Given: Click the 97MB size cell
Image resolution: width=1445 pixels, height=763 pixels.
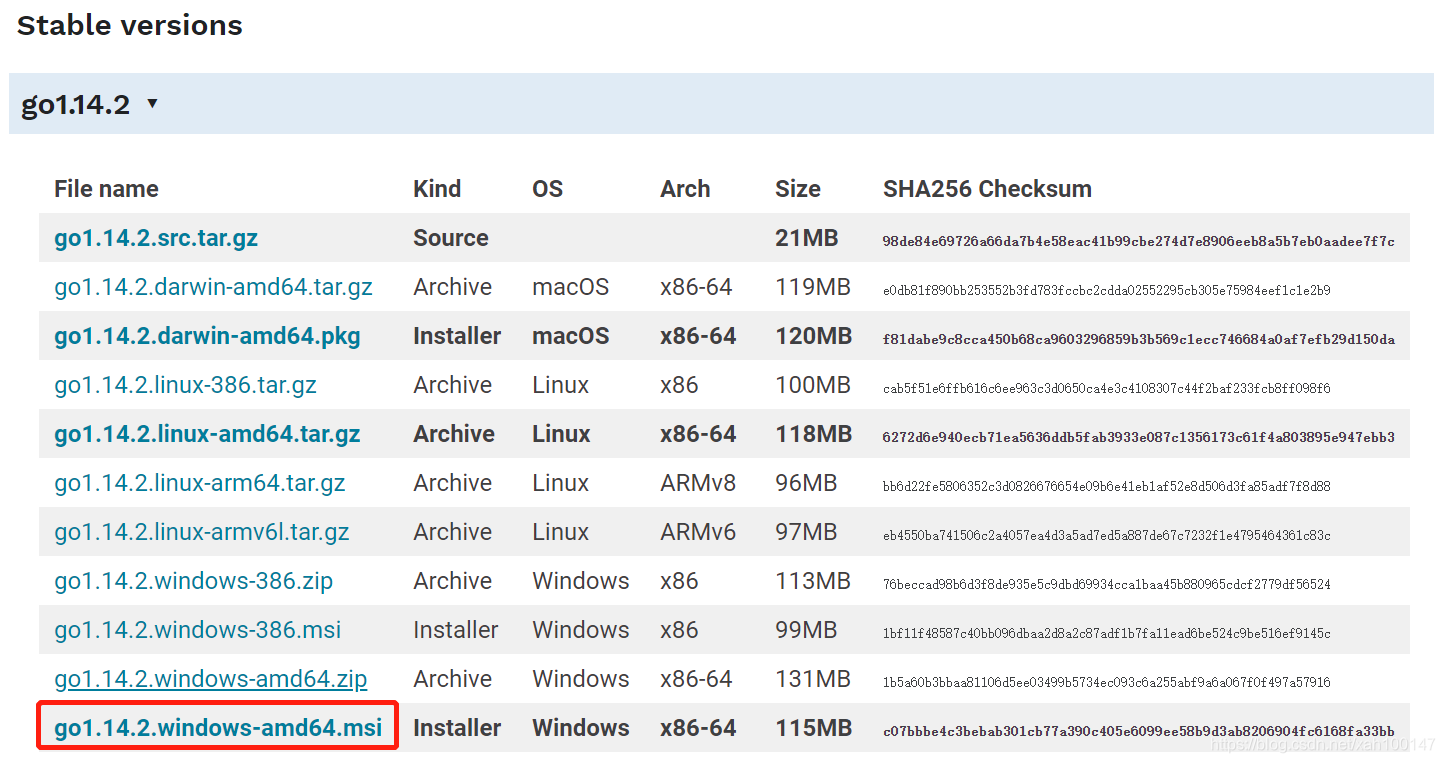Looking at the screenshot, I should pyautogui.click(x=806, y=532).
